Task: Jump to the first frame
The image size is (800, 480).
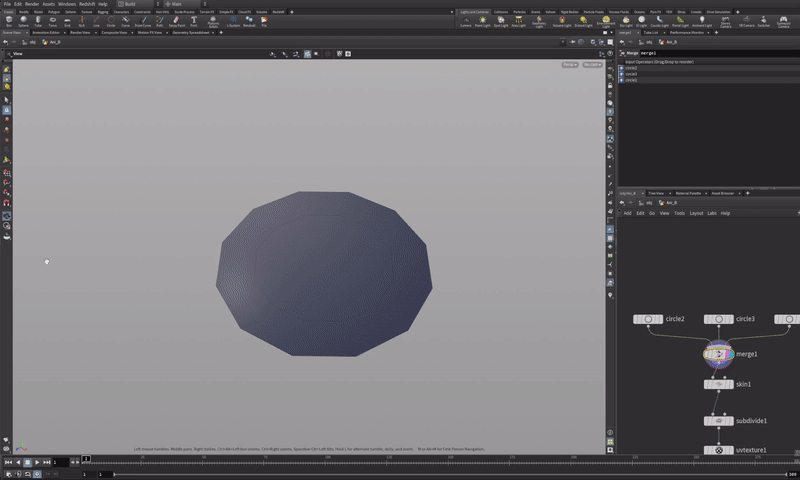Action: point(8,462)
